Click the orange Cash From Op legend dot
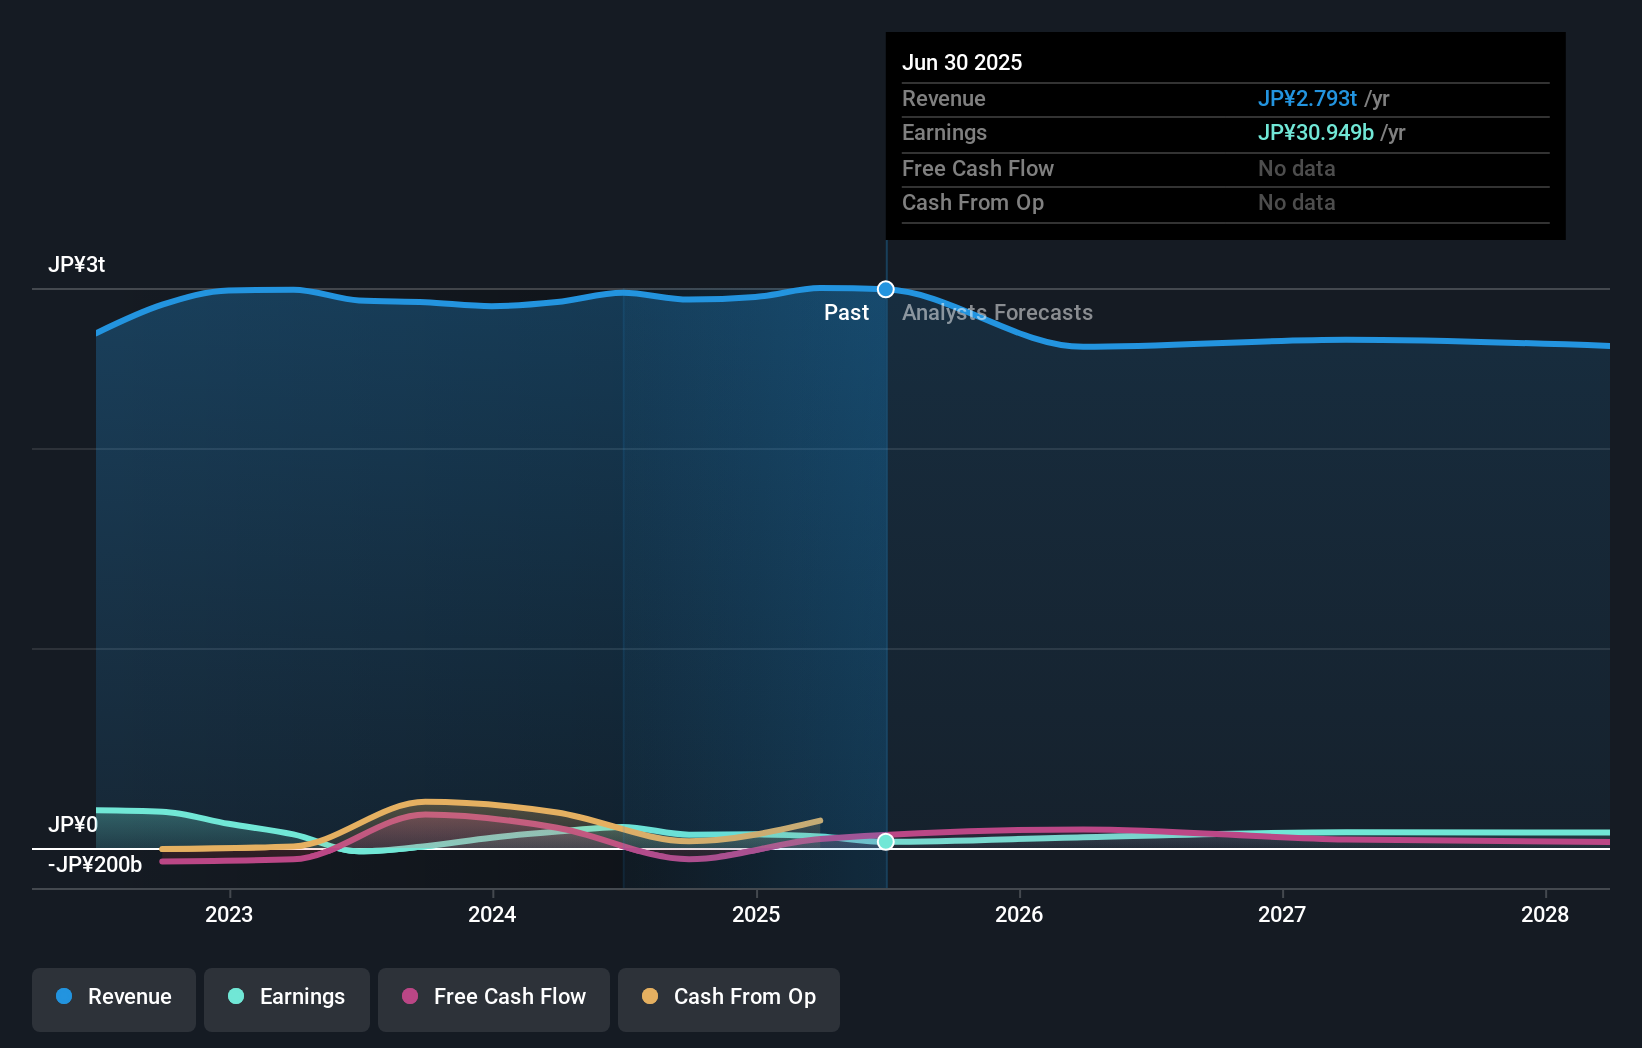The width and height of the screenshot is (1642, 1048). (649, 997)
